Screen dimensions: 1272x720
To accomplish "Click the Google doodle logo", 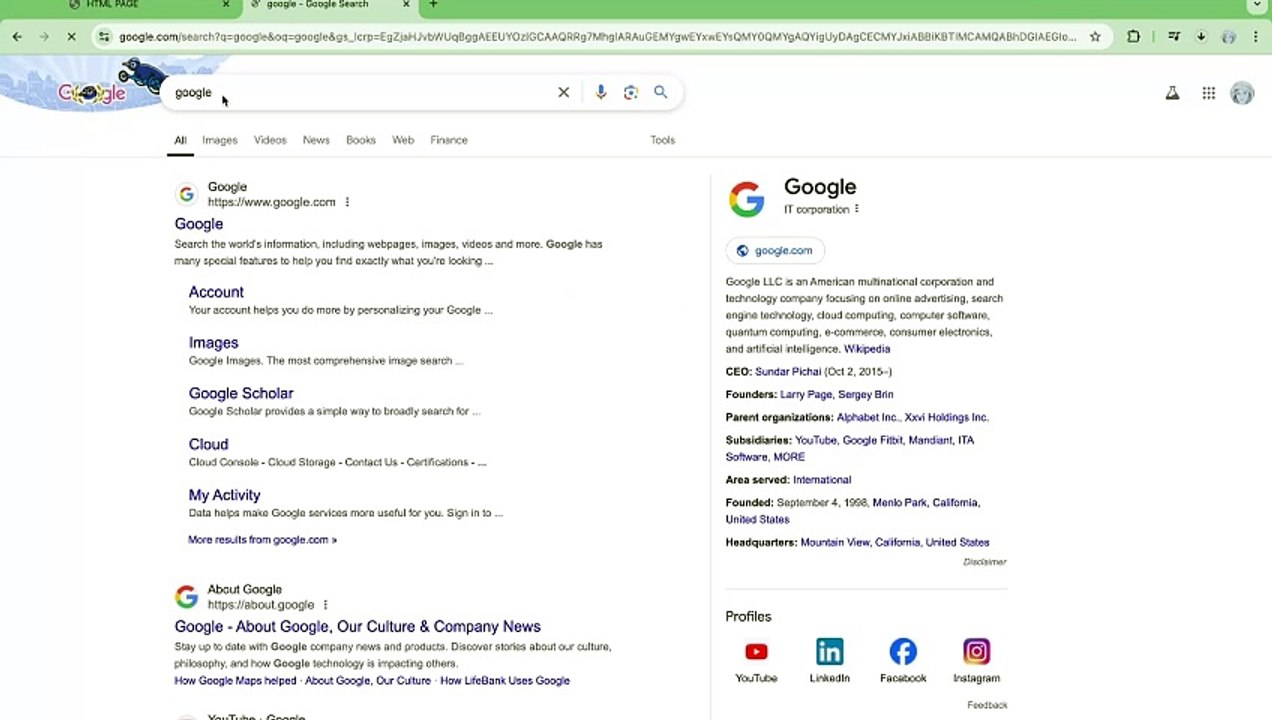I will tap(92, 92).
